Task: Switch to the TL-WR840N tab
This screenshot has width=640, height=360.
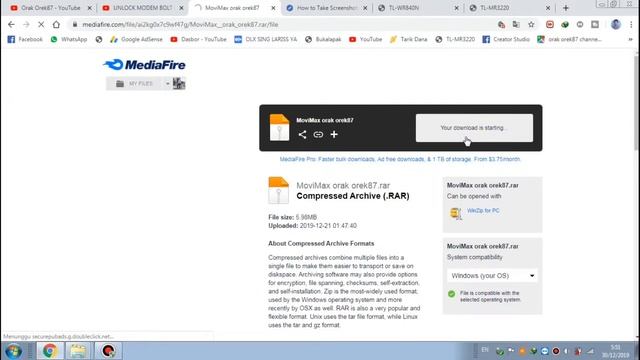Action: (418, 8)
